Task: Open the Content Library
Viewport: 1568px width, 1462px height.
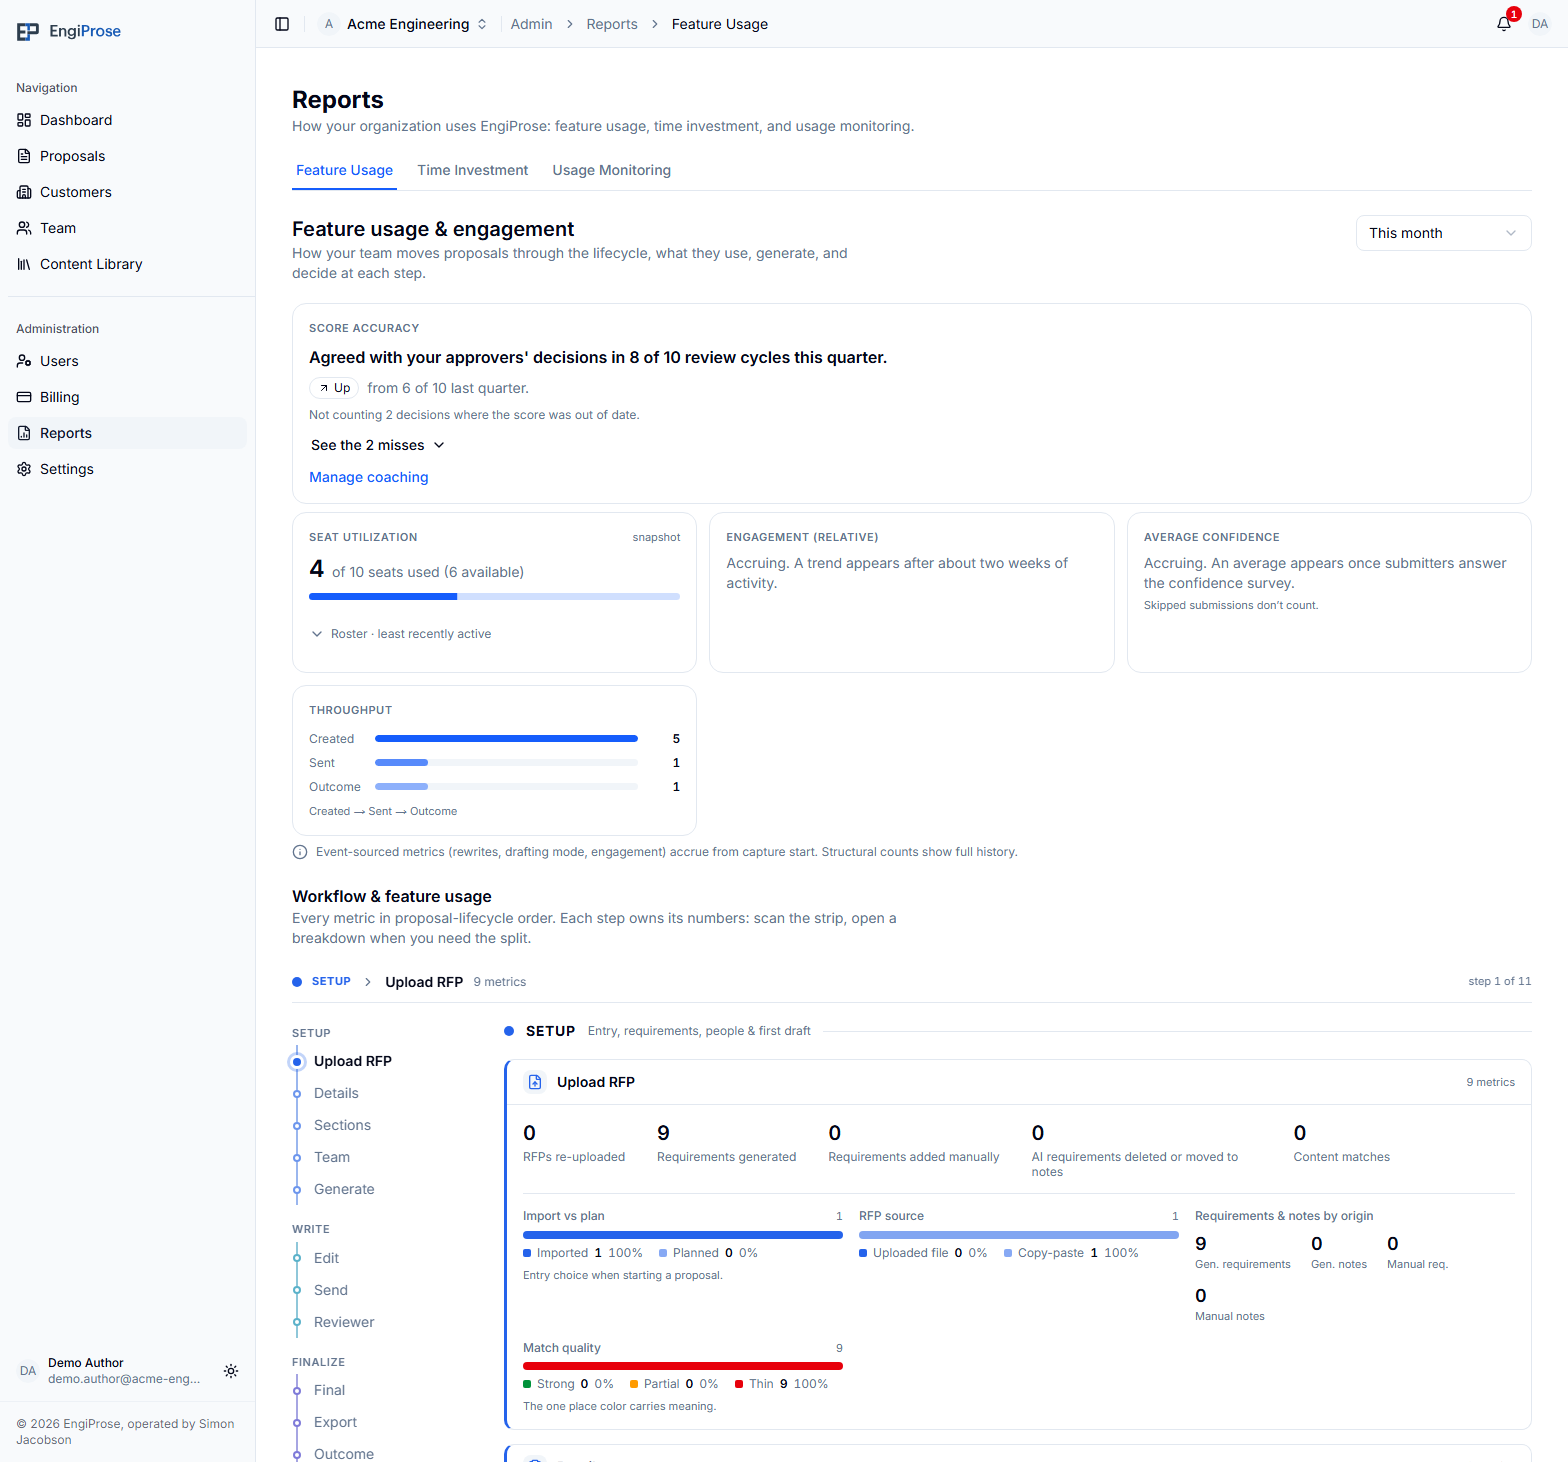Action: pos(127,264)
